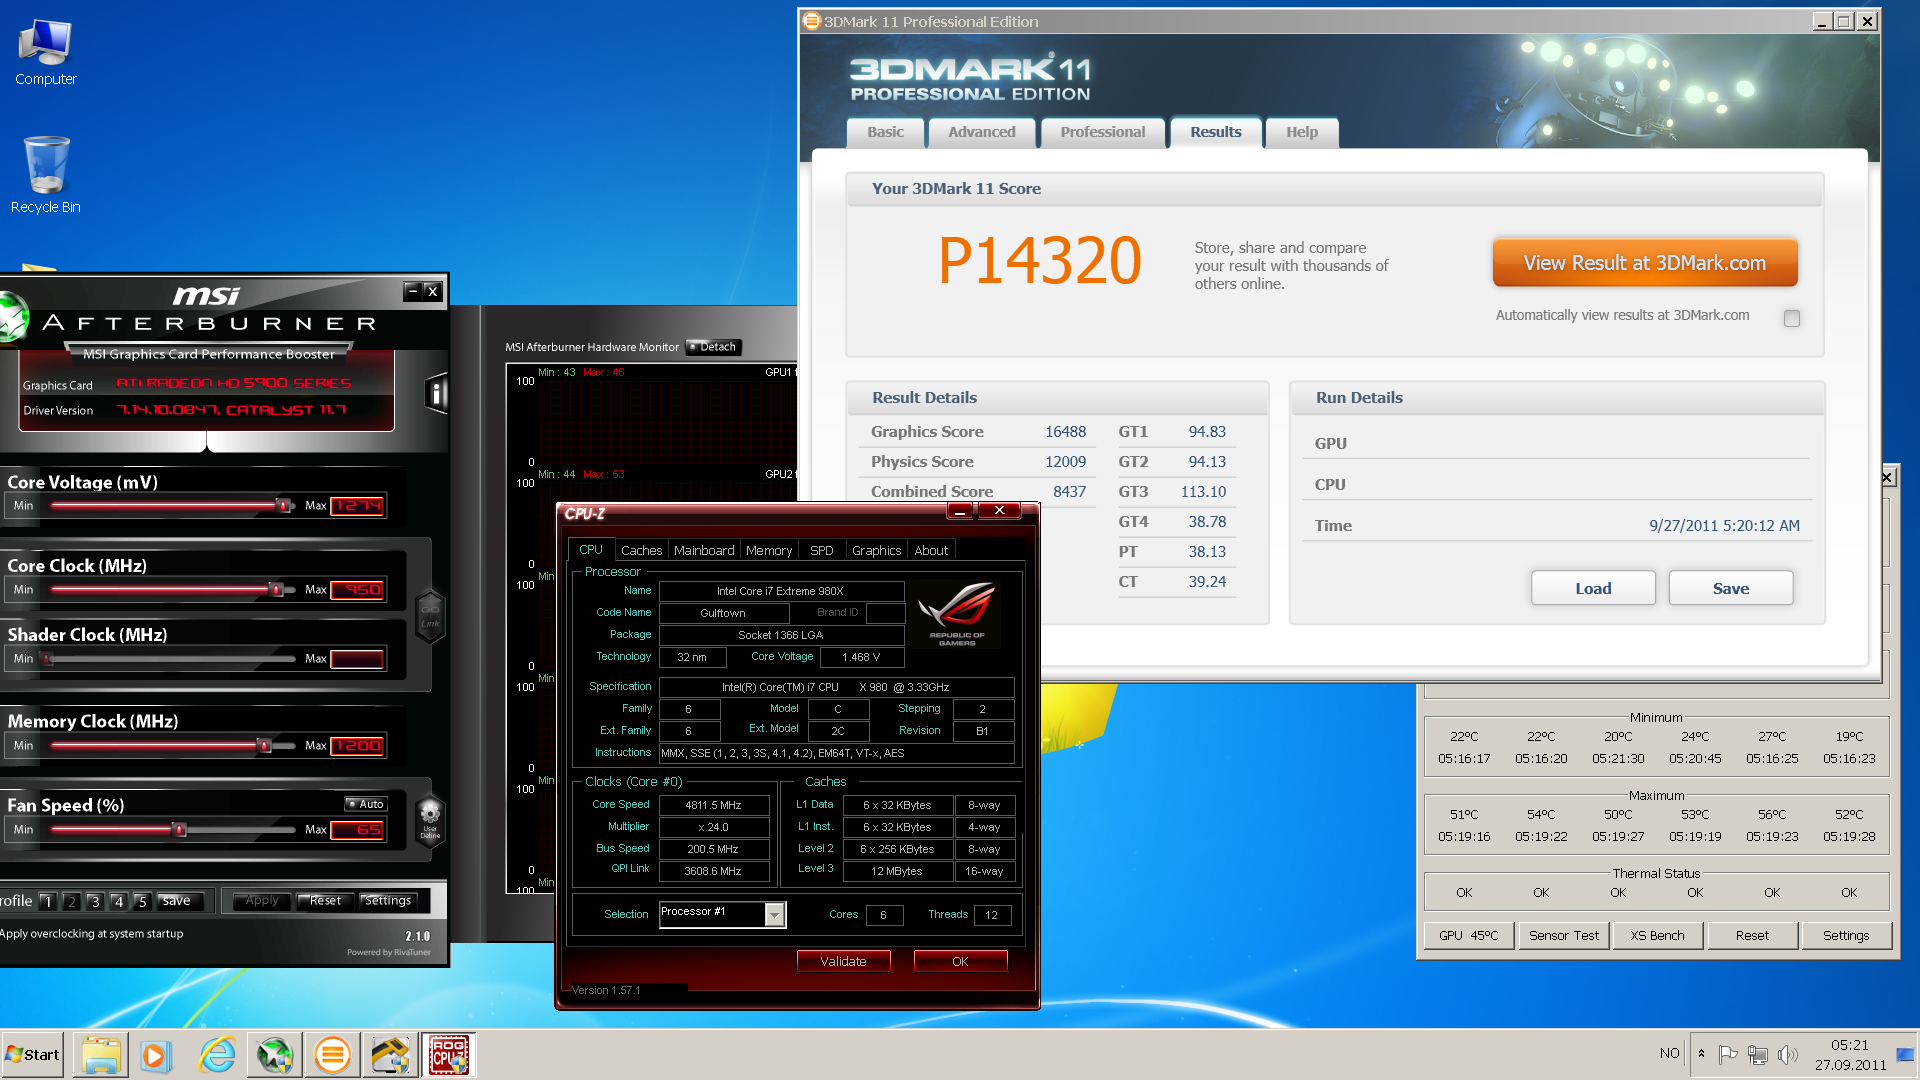Screen dimensions: 1920x1080
Task: Switch to the Basic tab in 3DMark
Action: pyautogui.click(x=885, y=132)
